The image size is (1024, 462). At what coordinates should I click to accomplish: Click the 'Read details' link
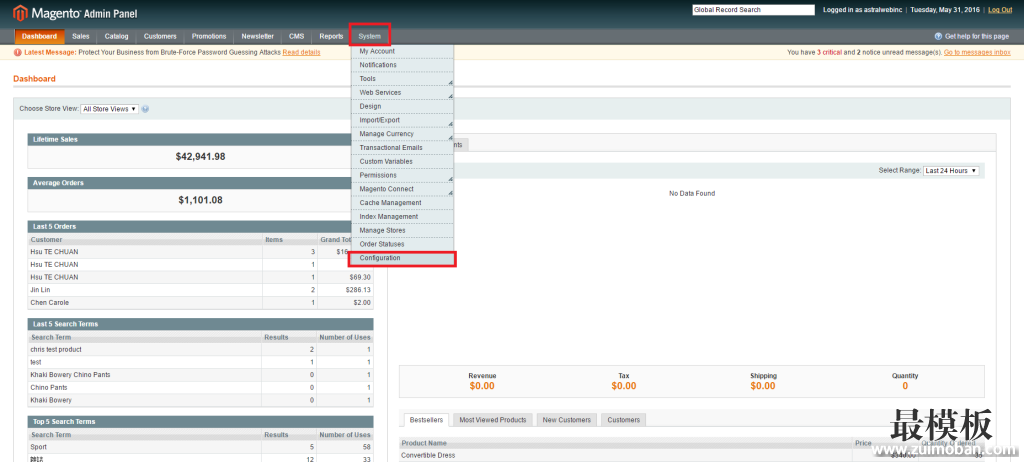[301, 52]
